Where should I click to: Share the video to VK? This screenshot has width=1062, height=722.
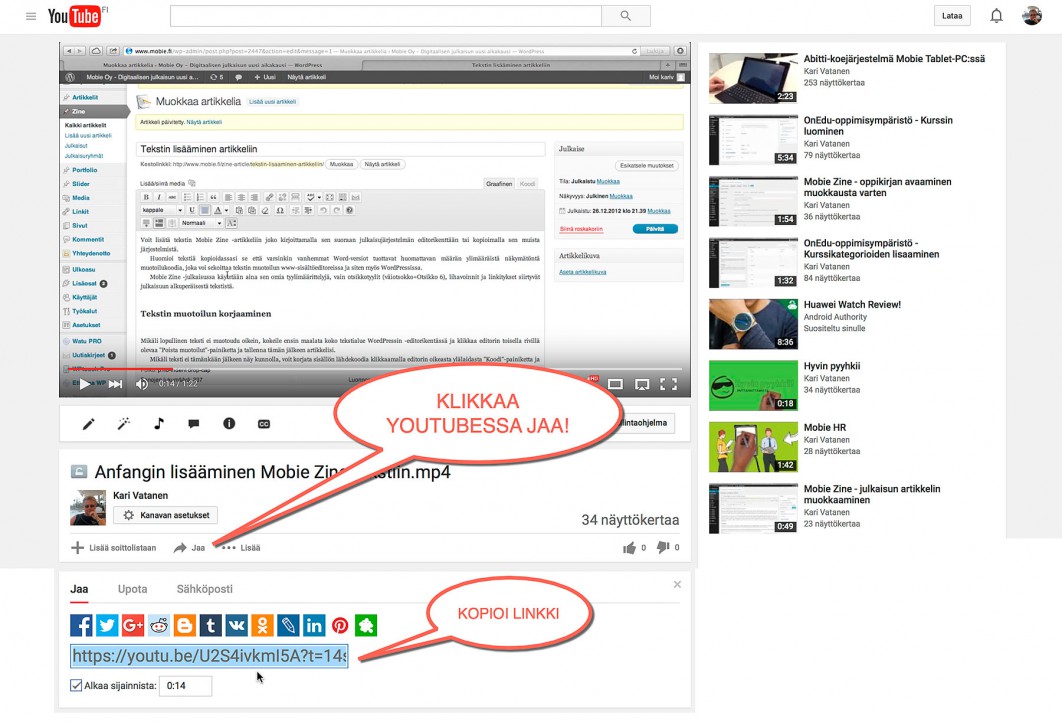coord(236,625)
